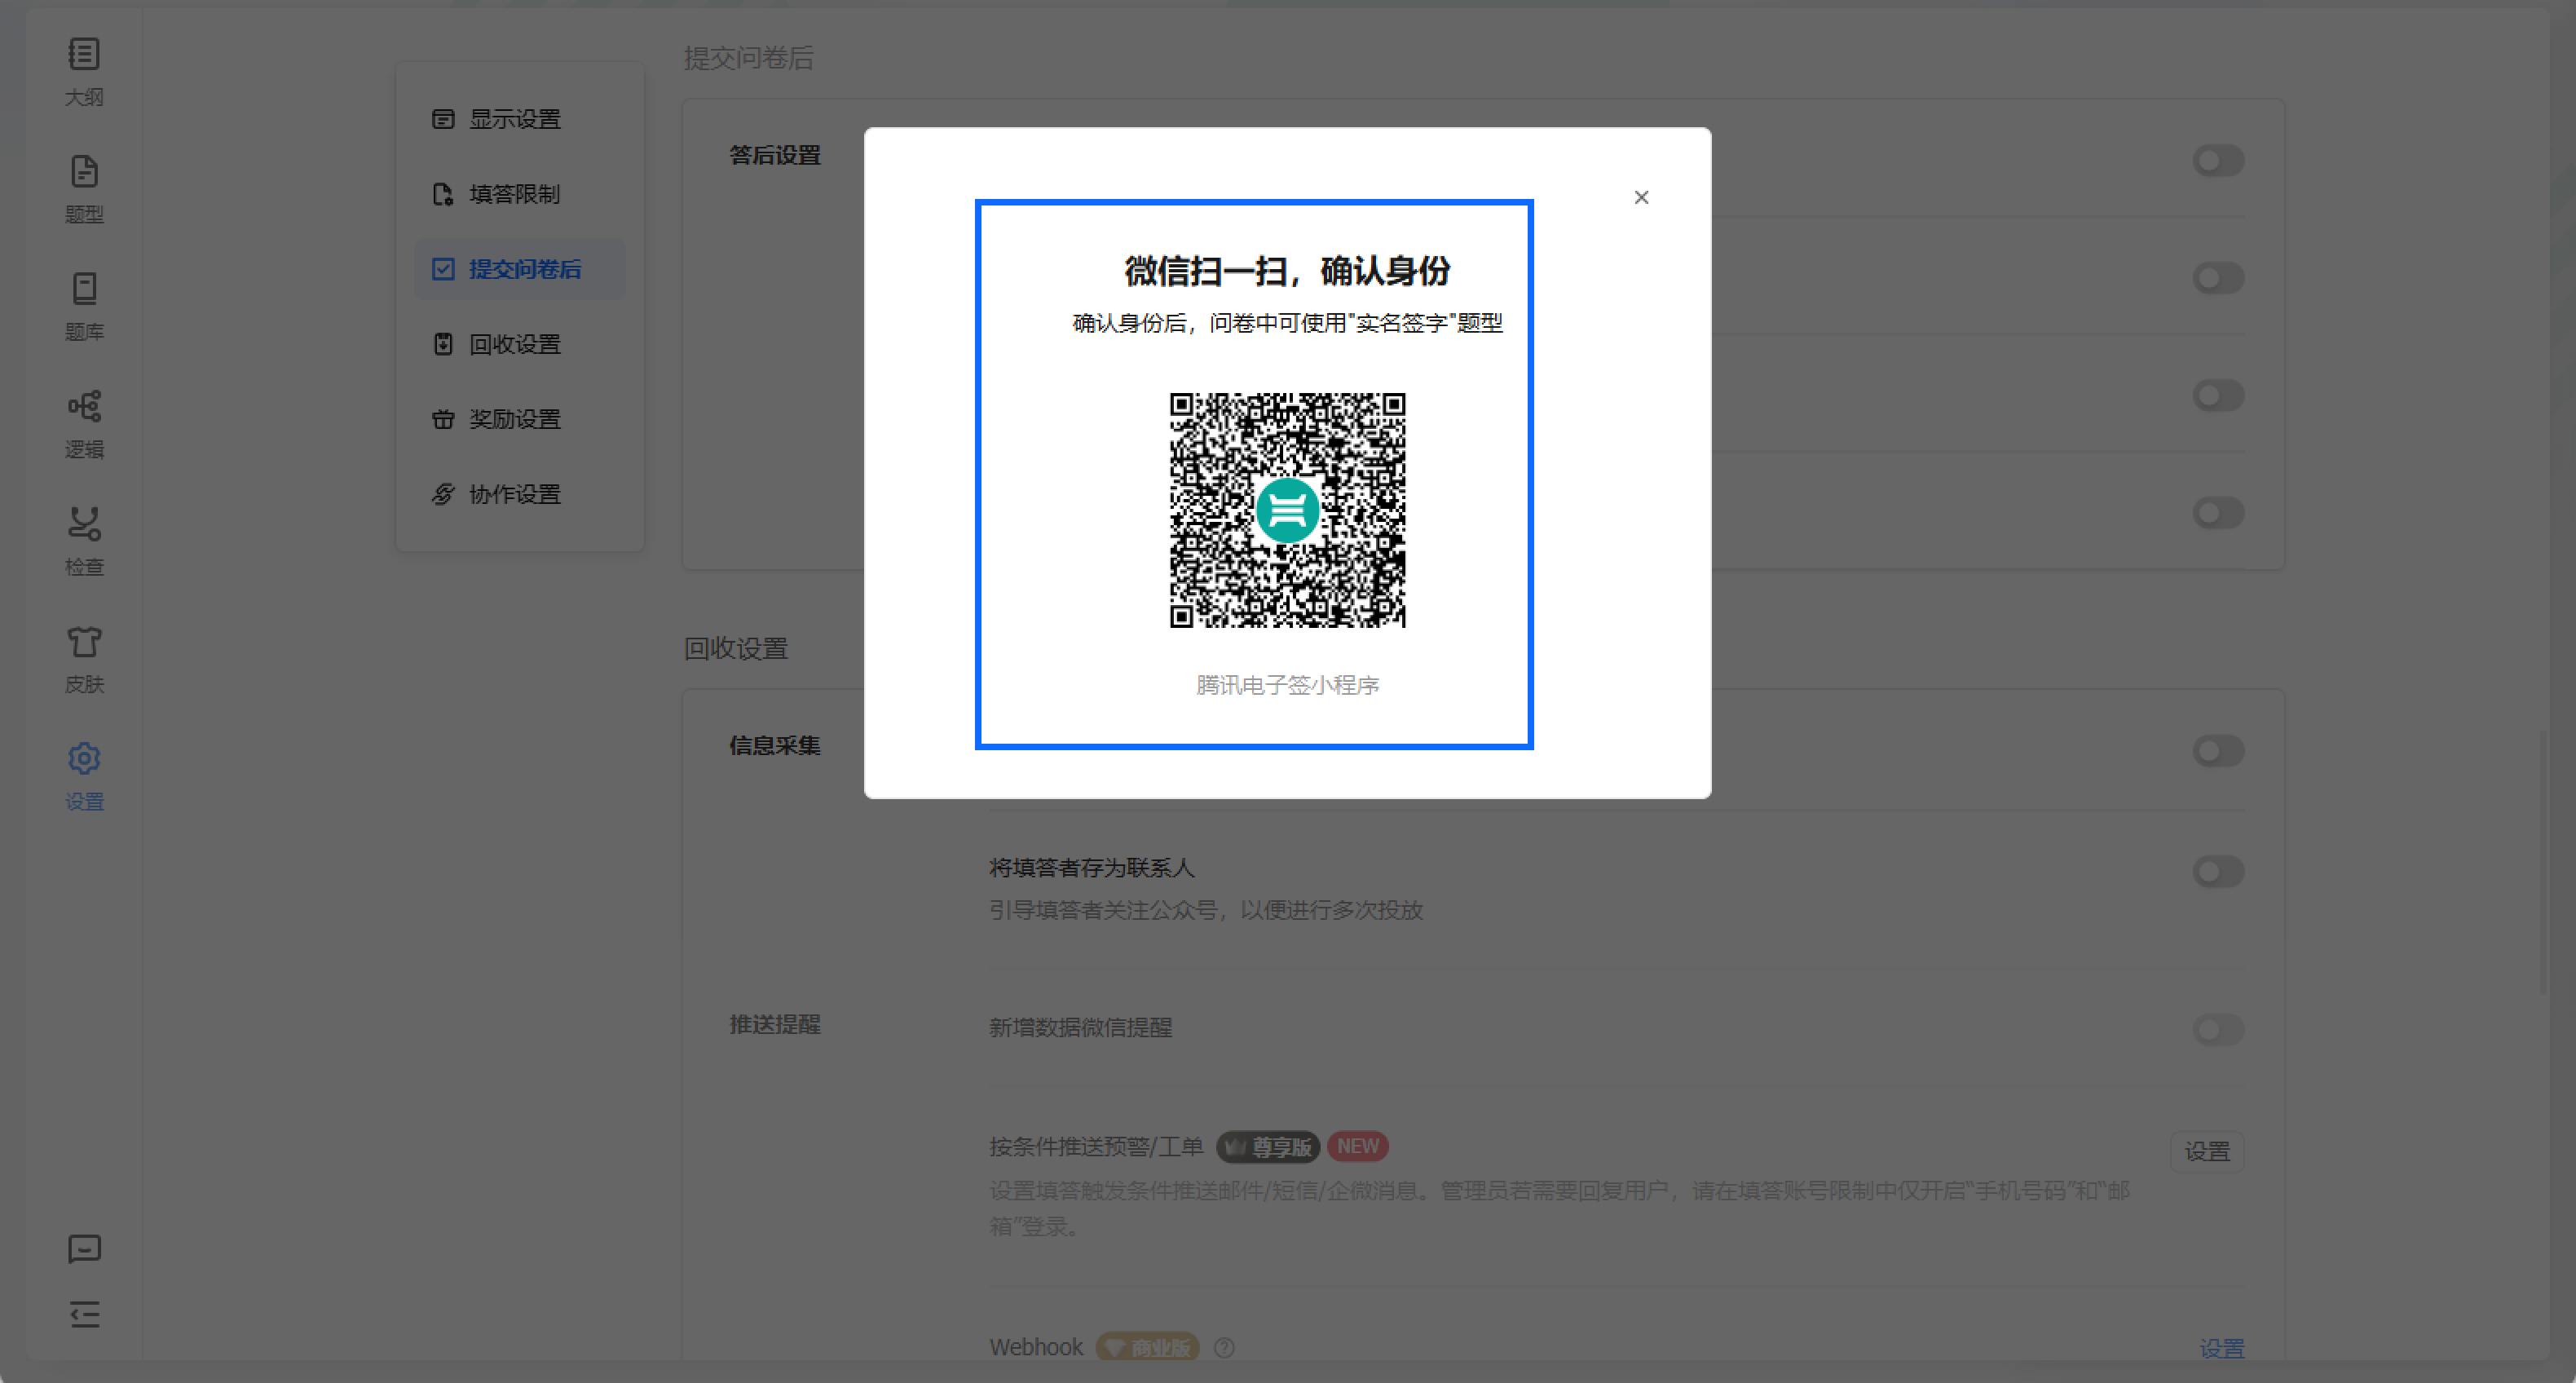Open the 检查 check panel
The height and width of the screenshot is (1383, 2576).
pyautogui.click(x=84, y=541)
